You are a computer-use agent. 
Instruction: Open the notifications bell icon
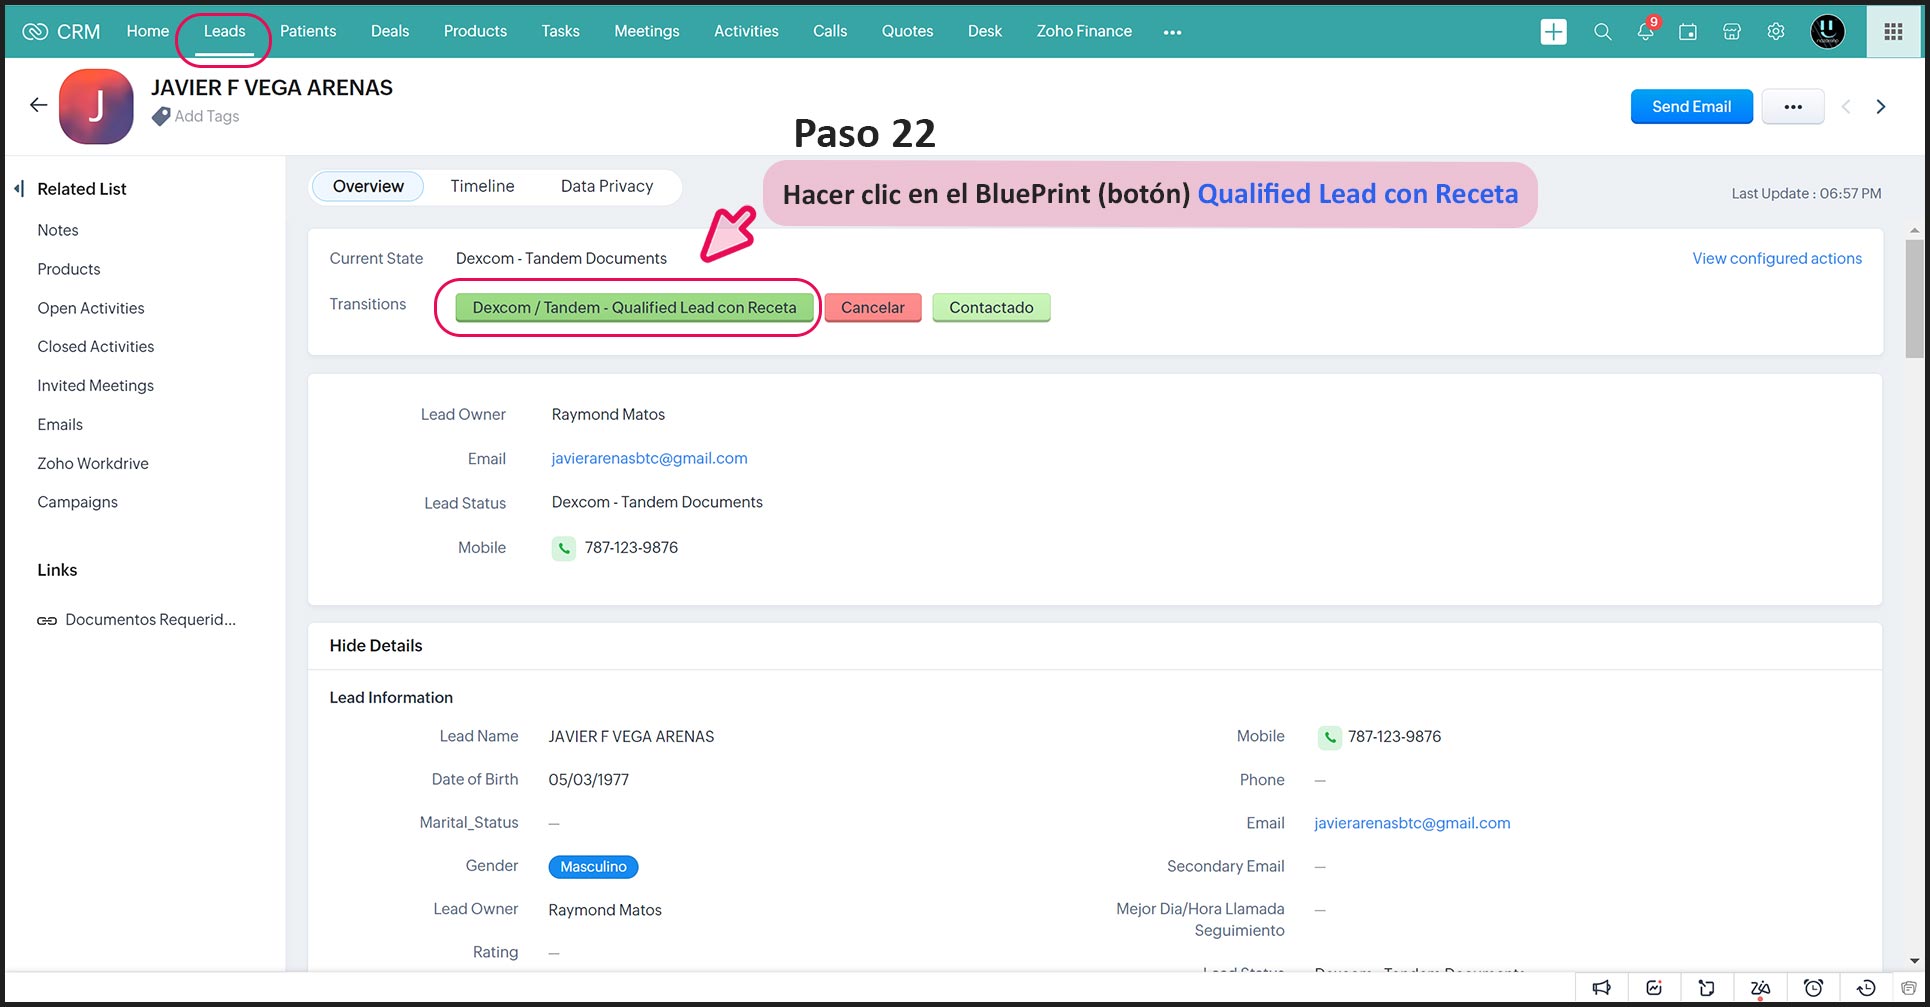point(1645,32)
